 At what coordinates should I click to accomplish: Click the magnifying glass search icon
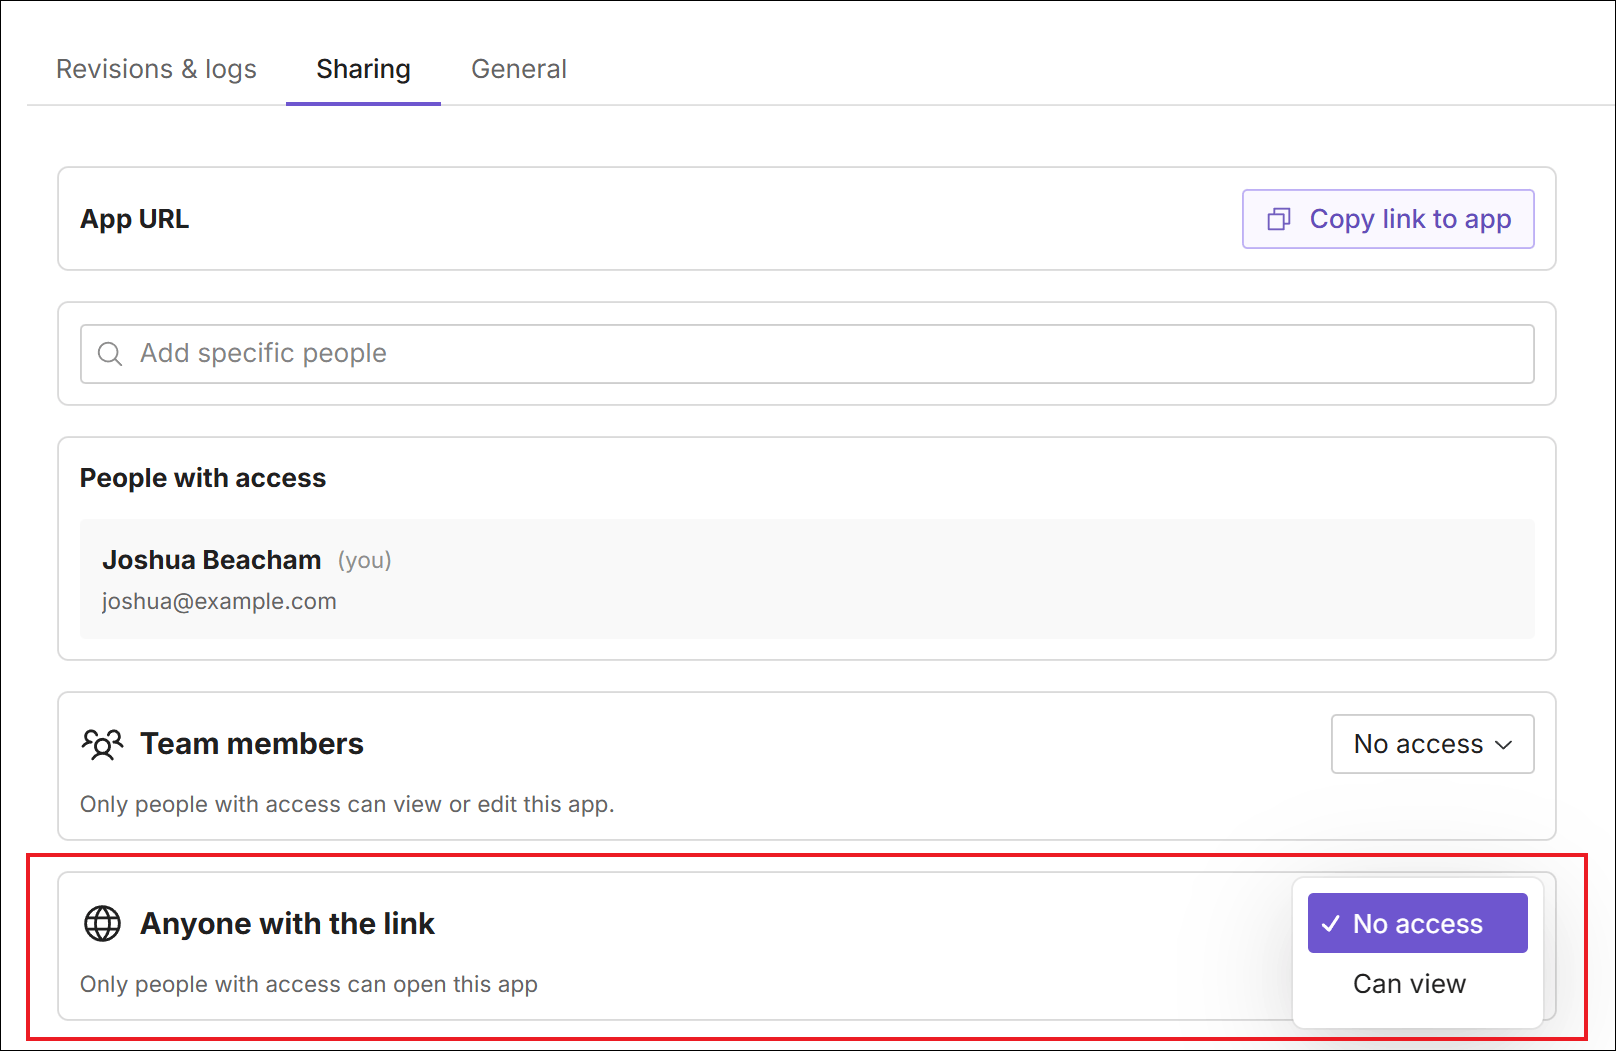(110, 353)
